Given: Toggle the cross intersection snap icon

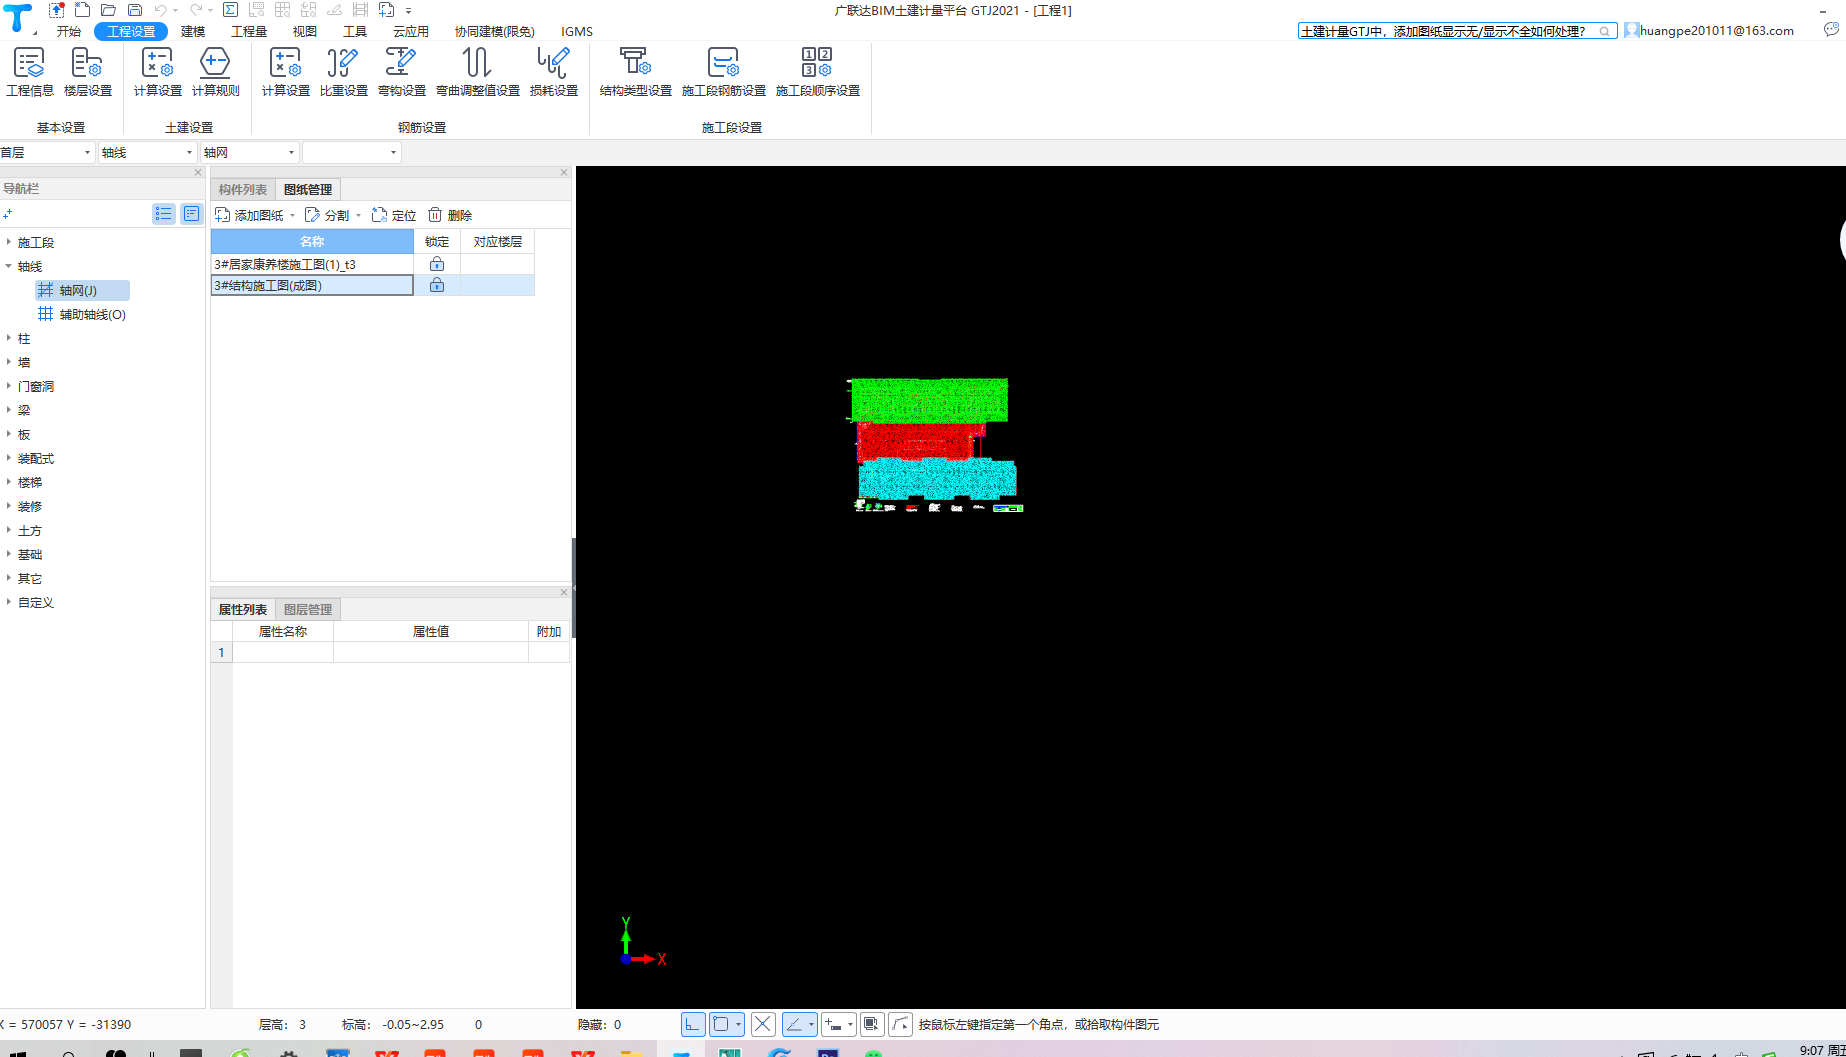Looking at the screenshot, I should pyautogui.click(x=763, y=1024).
